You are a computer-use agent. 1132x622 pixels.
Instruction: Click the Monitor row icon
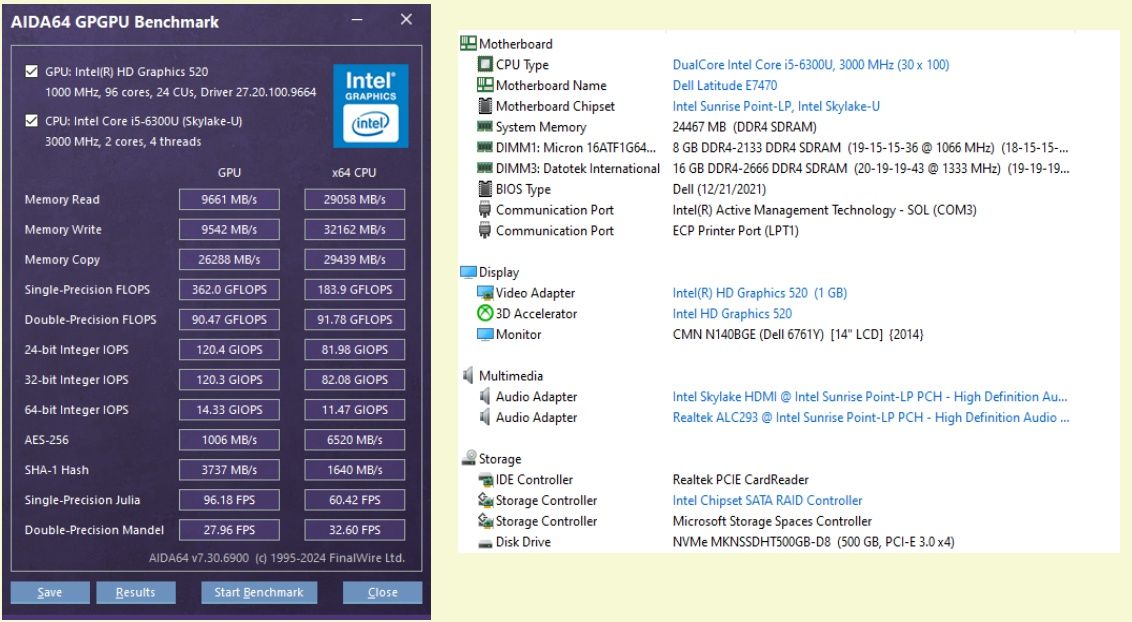click(x=485, y=334)
